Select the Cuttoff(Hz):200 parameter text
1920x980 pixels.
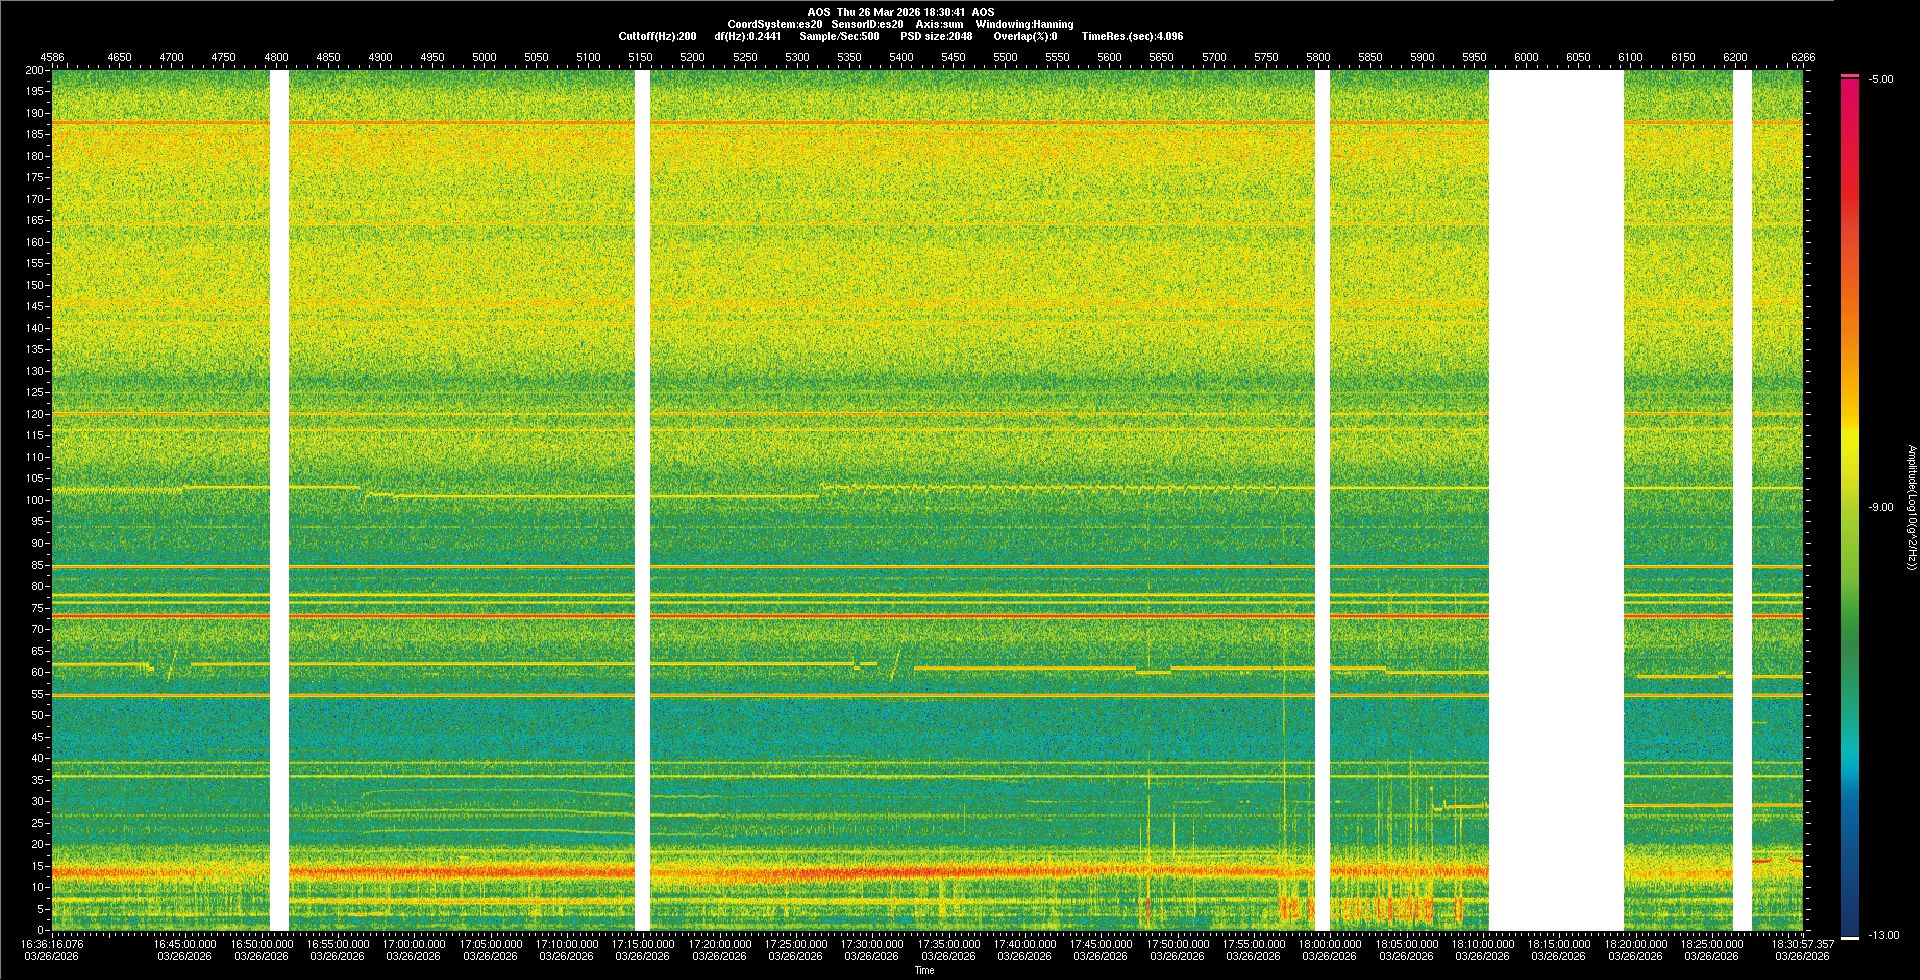(x=657, y=36)
